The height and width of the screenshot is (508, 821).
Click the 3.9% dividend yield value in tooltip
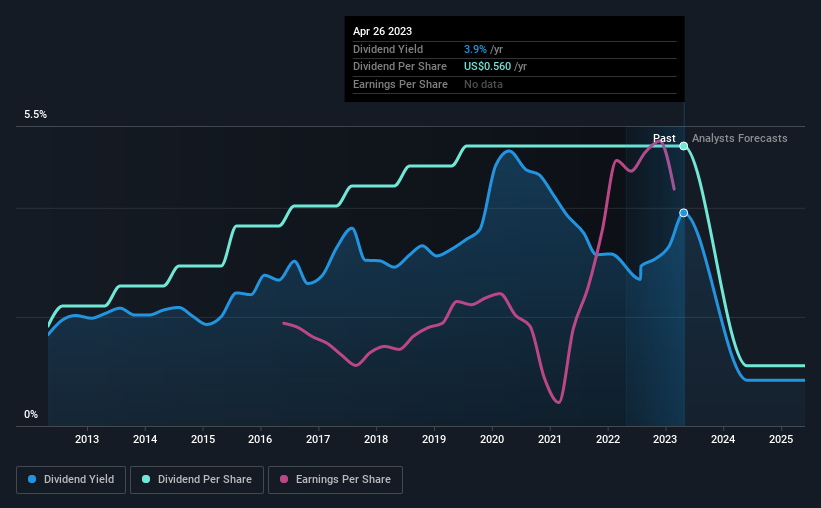[475, 49]
